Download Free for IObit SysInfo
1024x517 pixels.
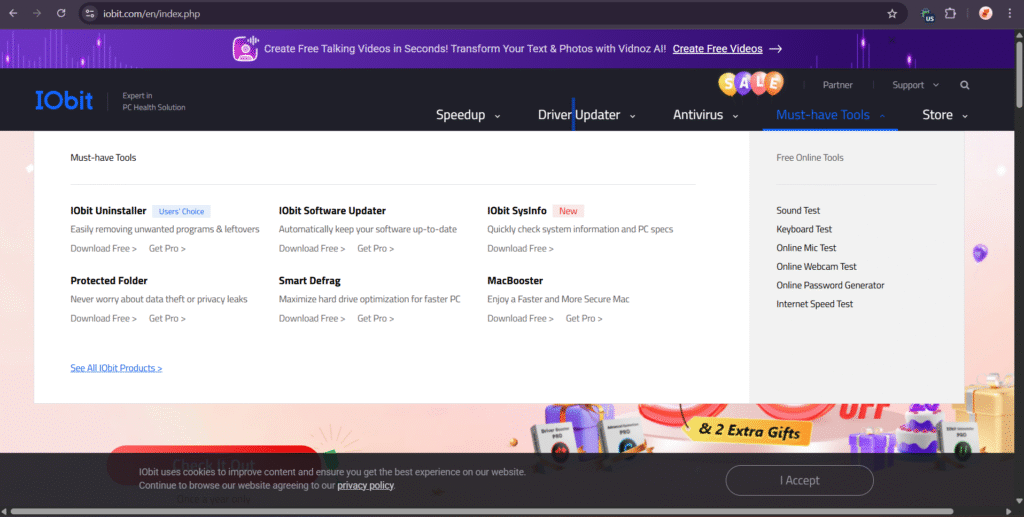(x=520, y=249)
